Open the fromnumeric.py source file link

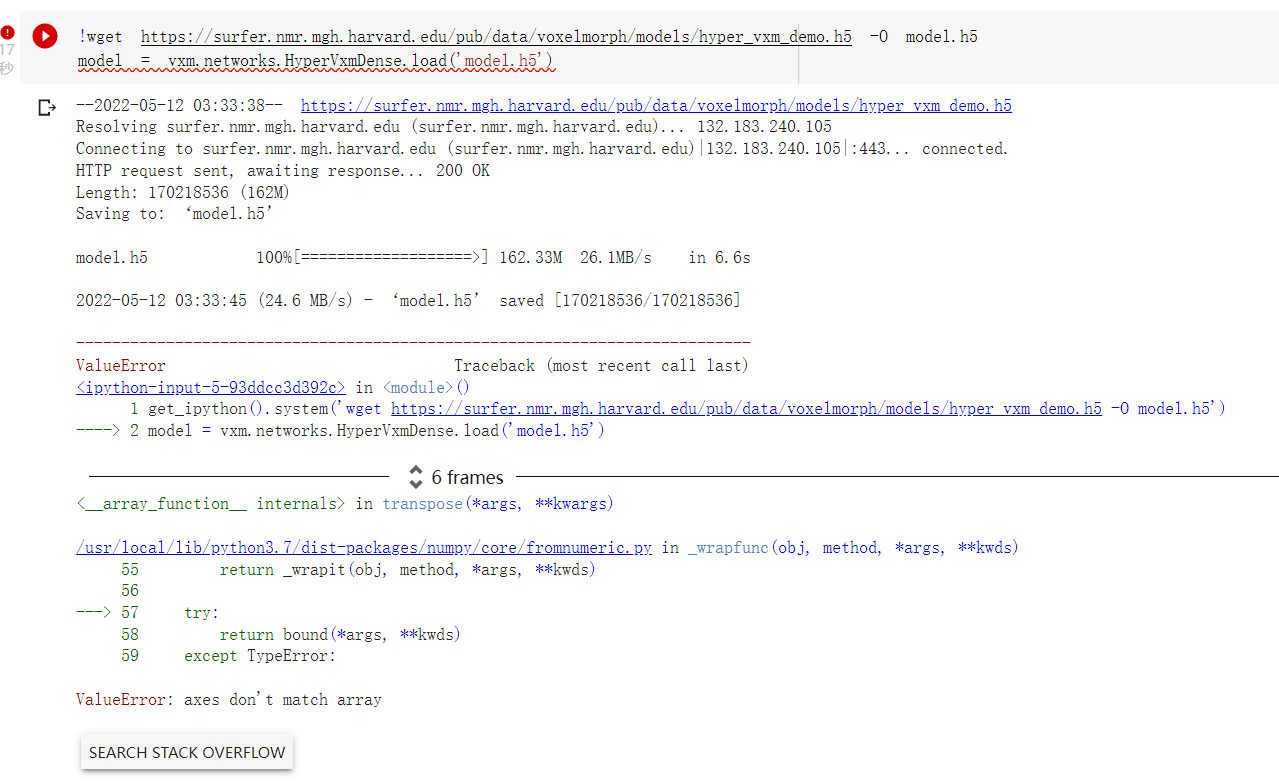coord(363,547)
